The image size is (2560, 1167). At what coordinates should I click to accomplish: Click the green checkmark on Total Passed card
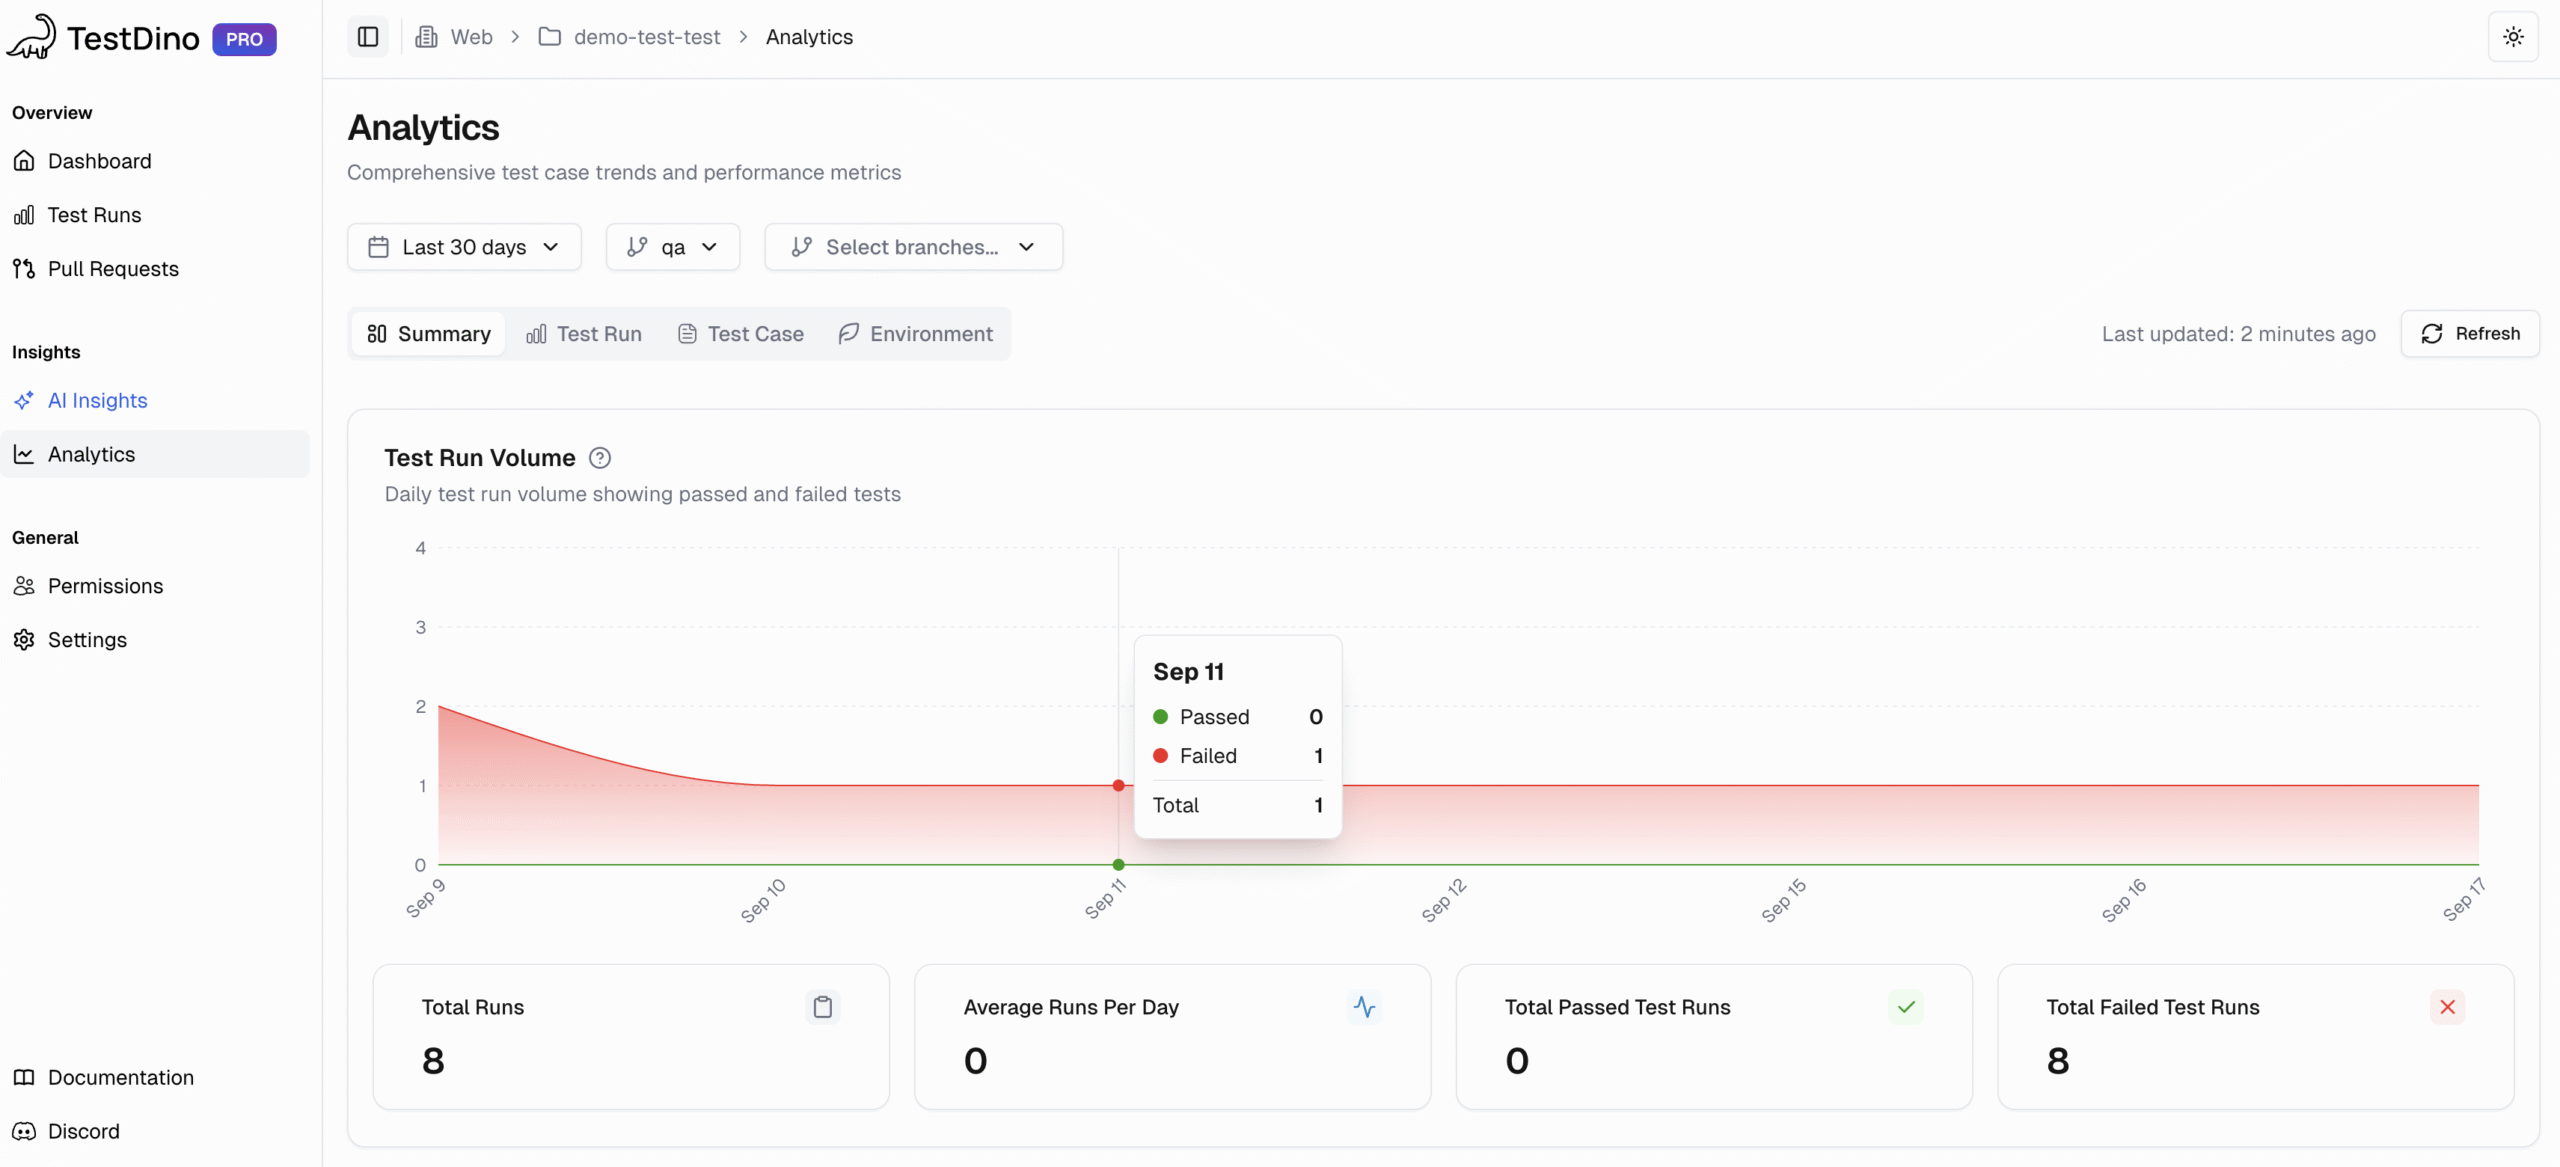(1905, 1007)
